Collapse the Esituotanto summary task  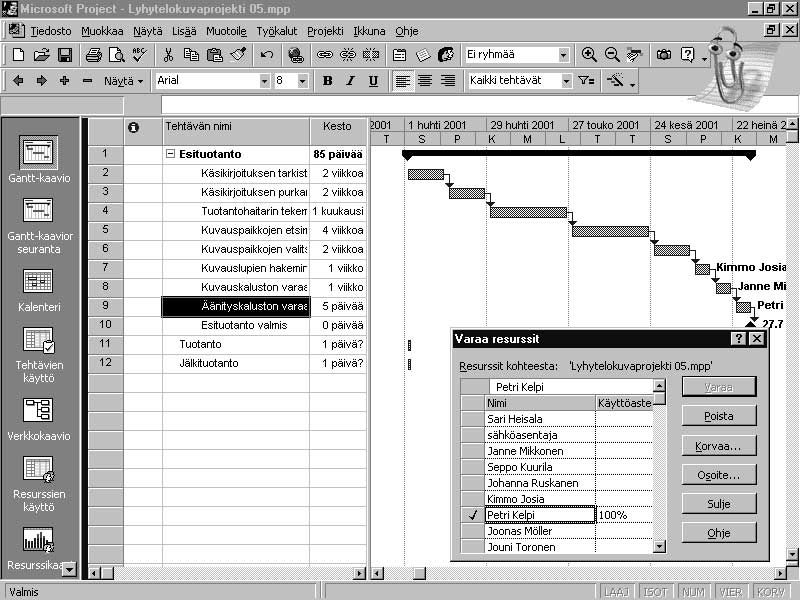[x=170, y=154]
